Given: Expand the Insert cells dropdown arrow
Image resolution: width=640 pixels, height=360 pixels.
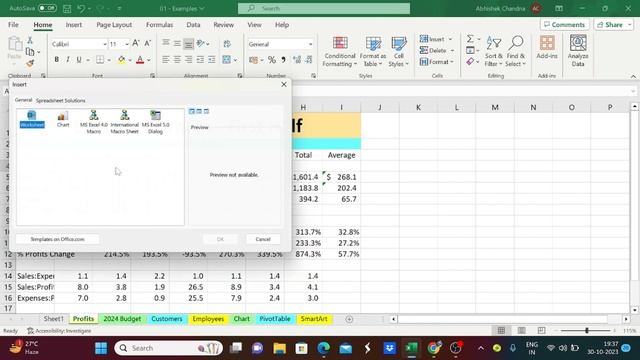Looking at the screenshot, I should (x=450, y=39).
